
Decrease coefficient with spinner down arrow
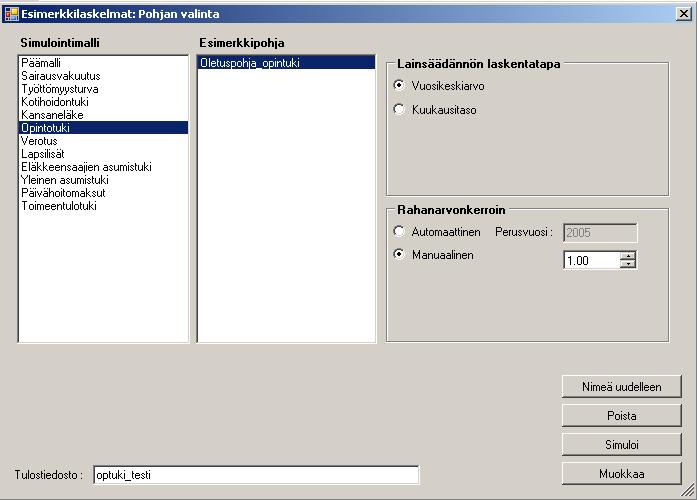(628, 264)
